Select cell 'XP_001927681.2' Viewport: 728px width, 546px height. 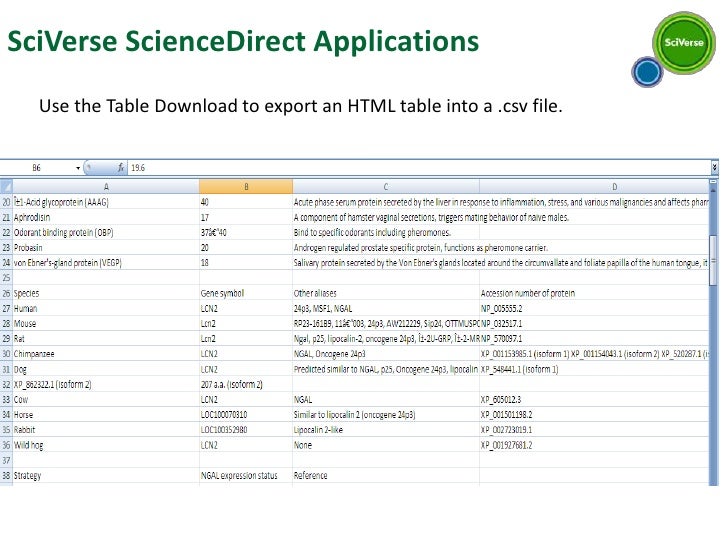tap(594, 445)
